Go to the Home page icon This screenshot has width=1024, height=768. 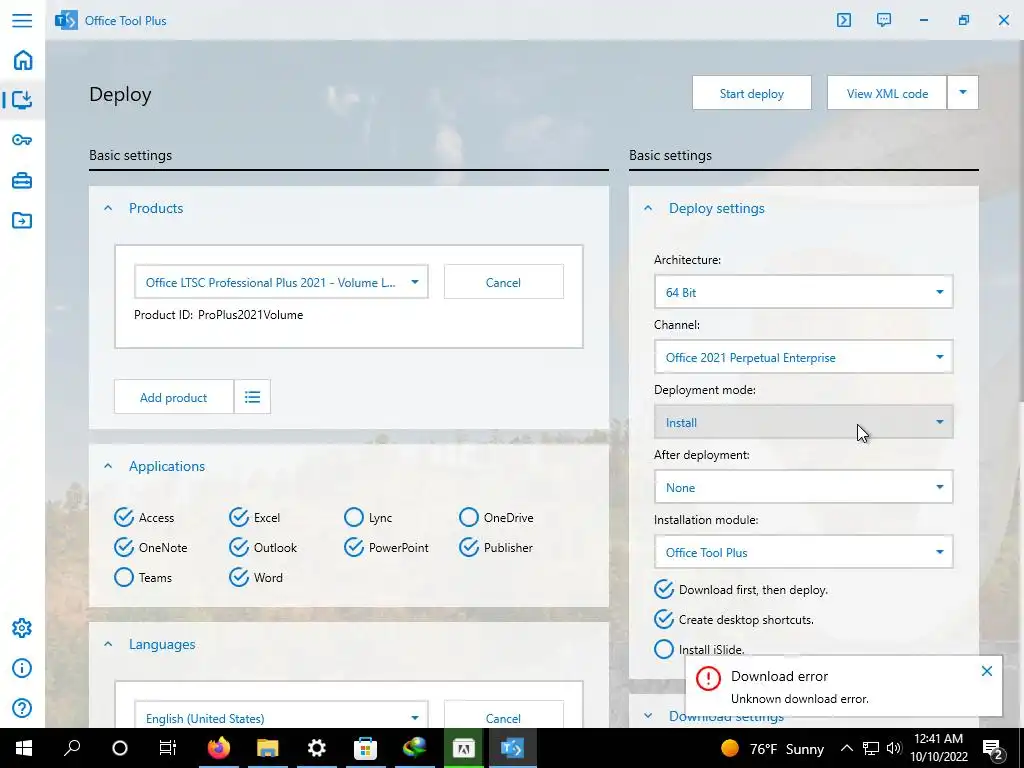22,60
